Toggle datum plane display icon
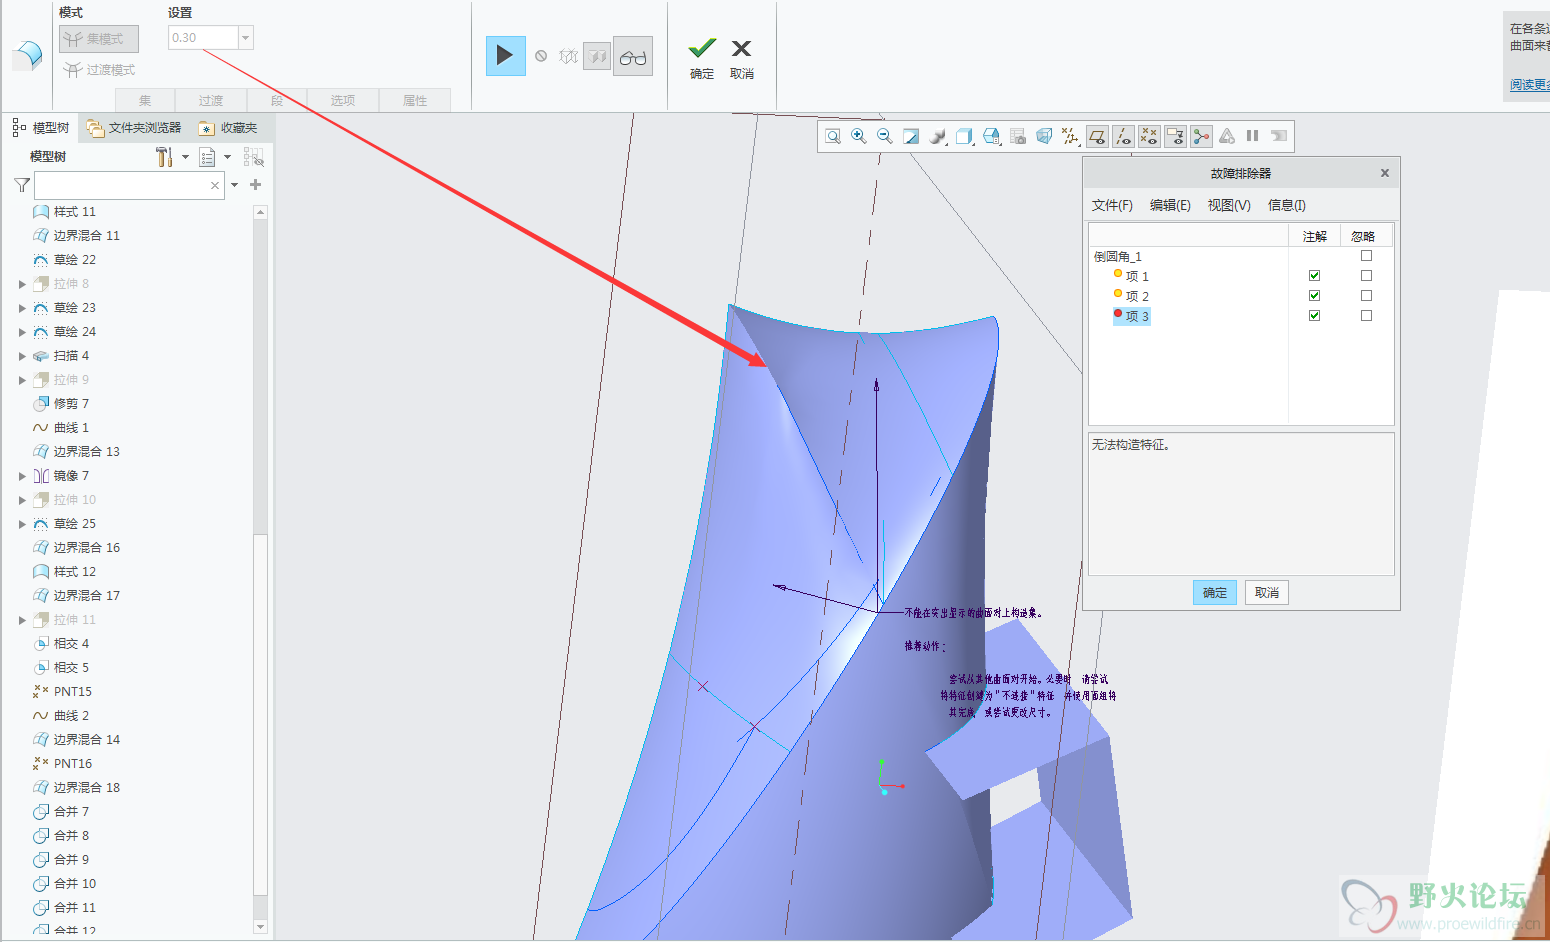The image size is (1550, 942). click(1097, 137)
